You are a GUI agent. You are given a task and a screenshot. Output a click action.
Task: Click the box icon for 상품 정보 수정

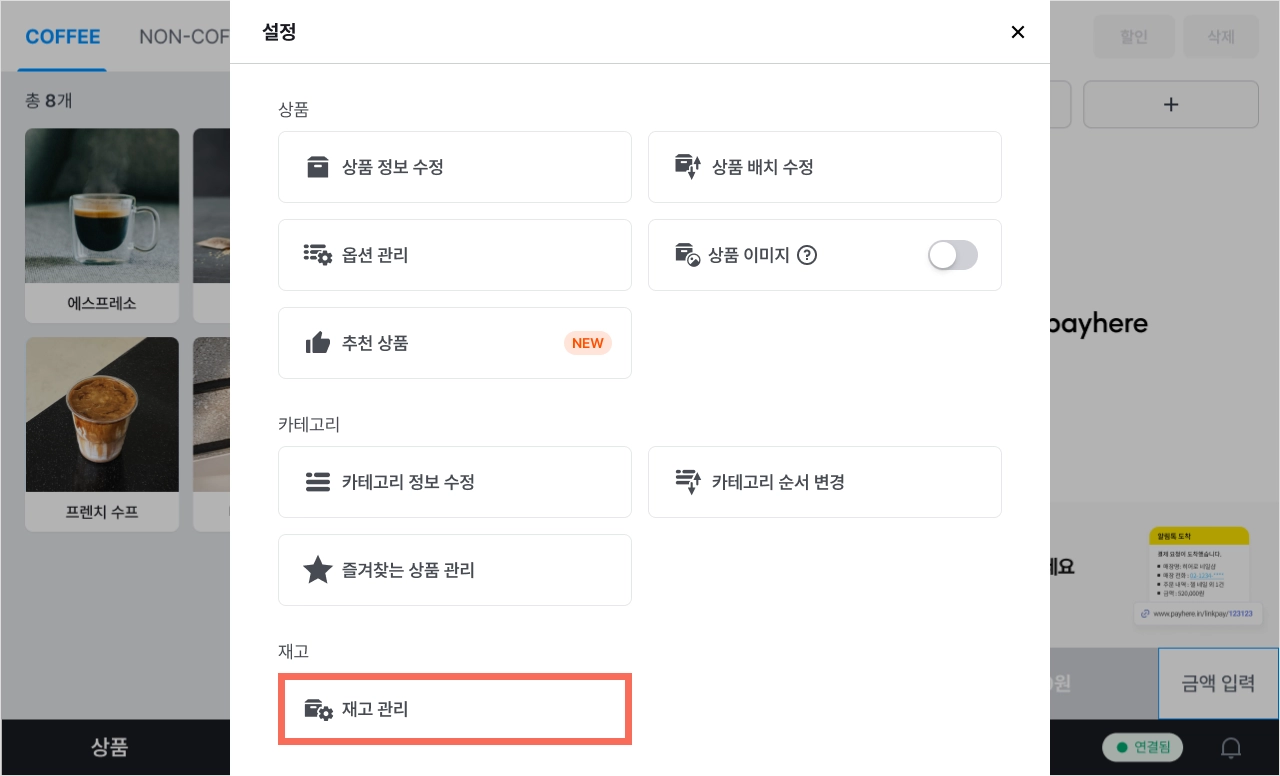coord(317,167)
